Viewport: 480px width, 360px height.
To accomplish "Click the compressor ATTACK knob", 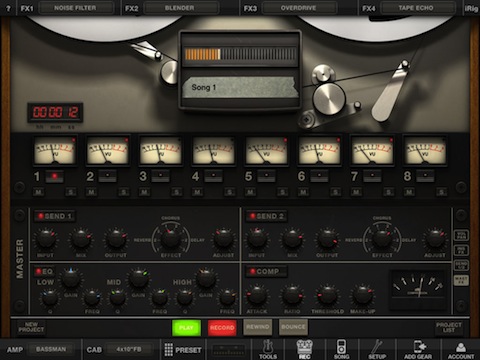I will [257, 295].
